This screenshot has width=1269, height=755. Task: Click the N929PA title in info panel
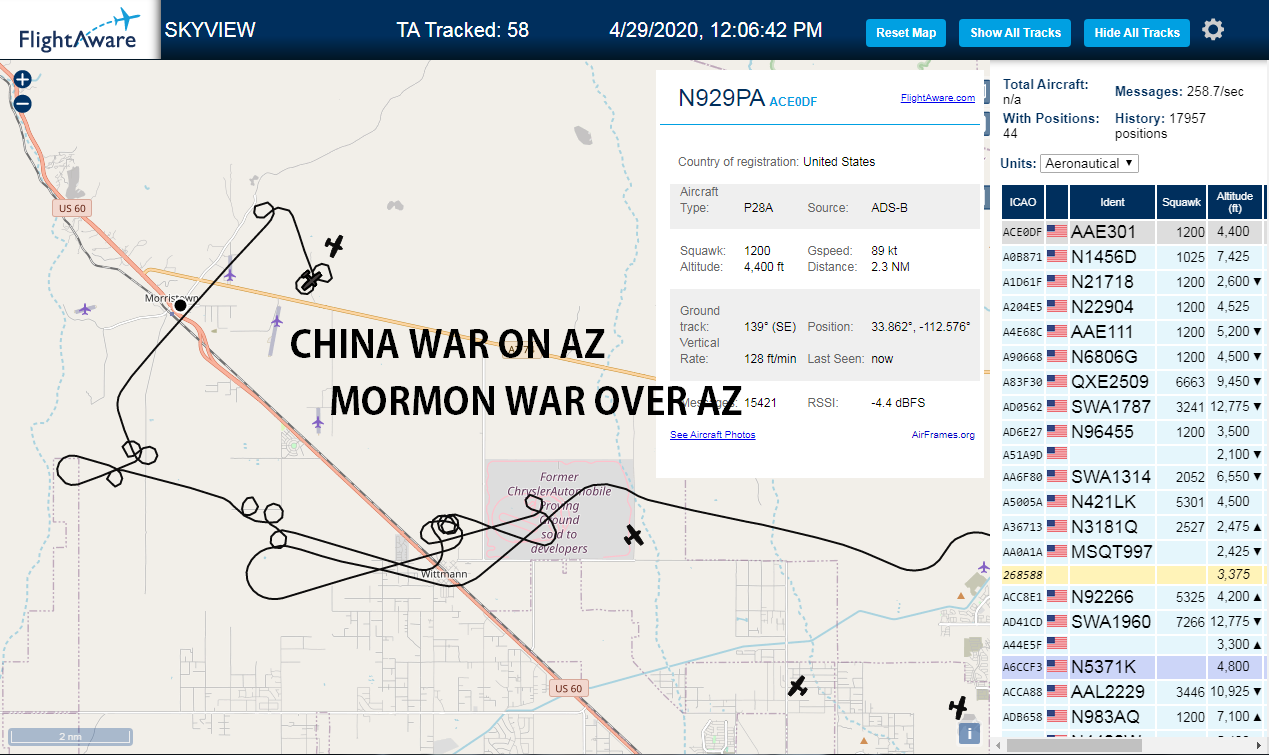(722, 98)
